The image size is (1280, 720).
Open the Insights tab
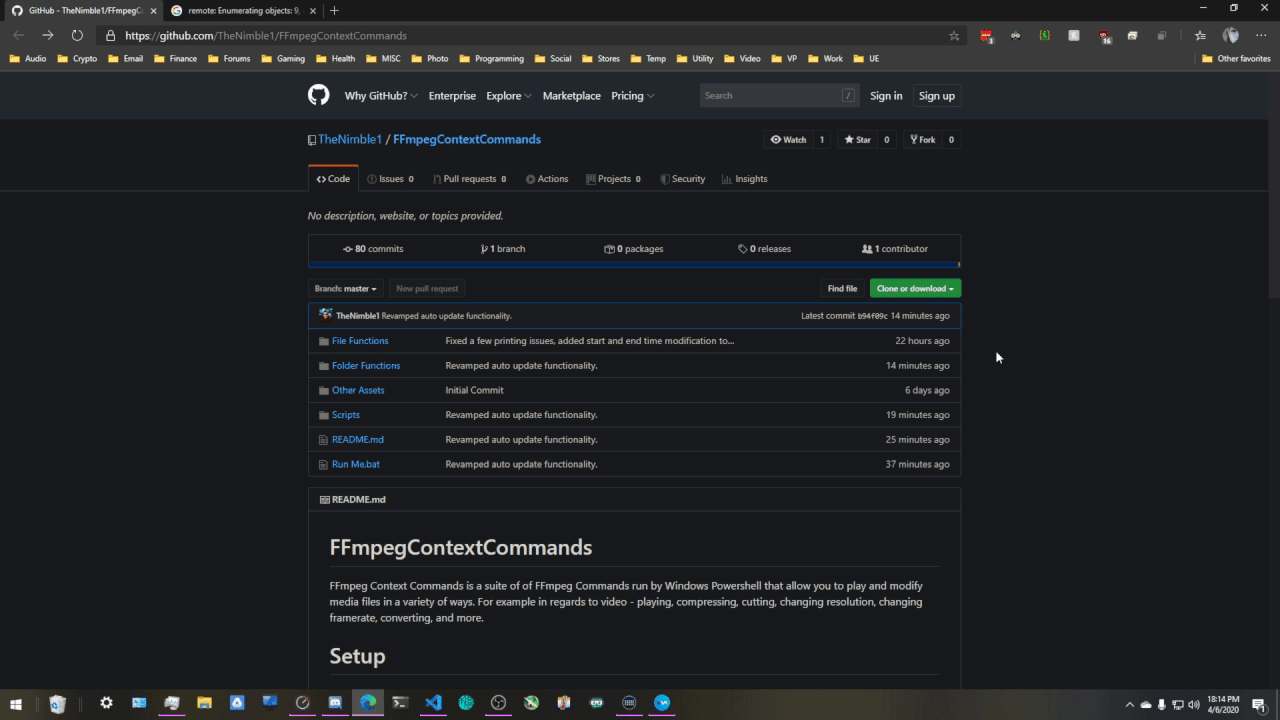point(745,179)
